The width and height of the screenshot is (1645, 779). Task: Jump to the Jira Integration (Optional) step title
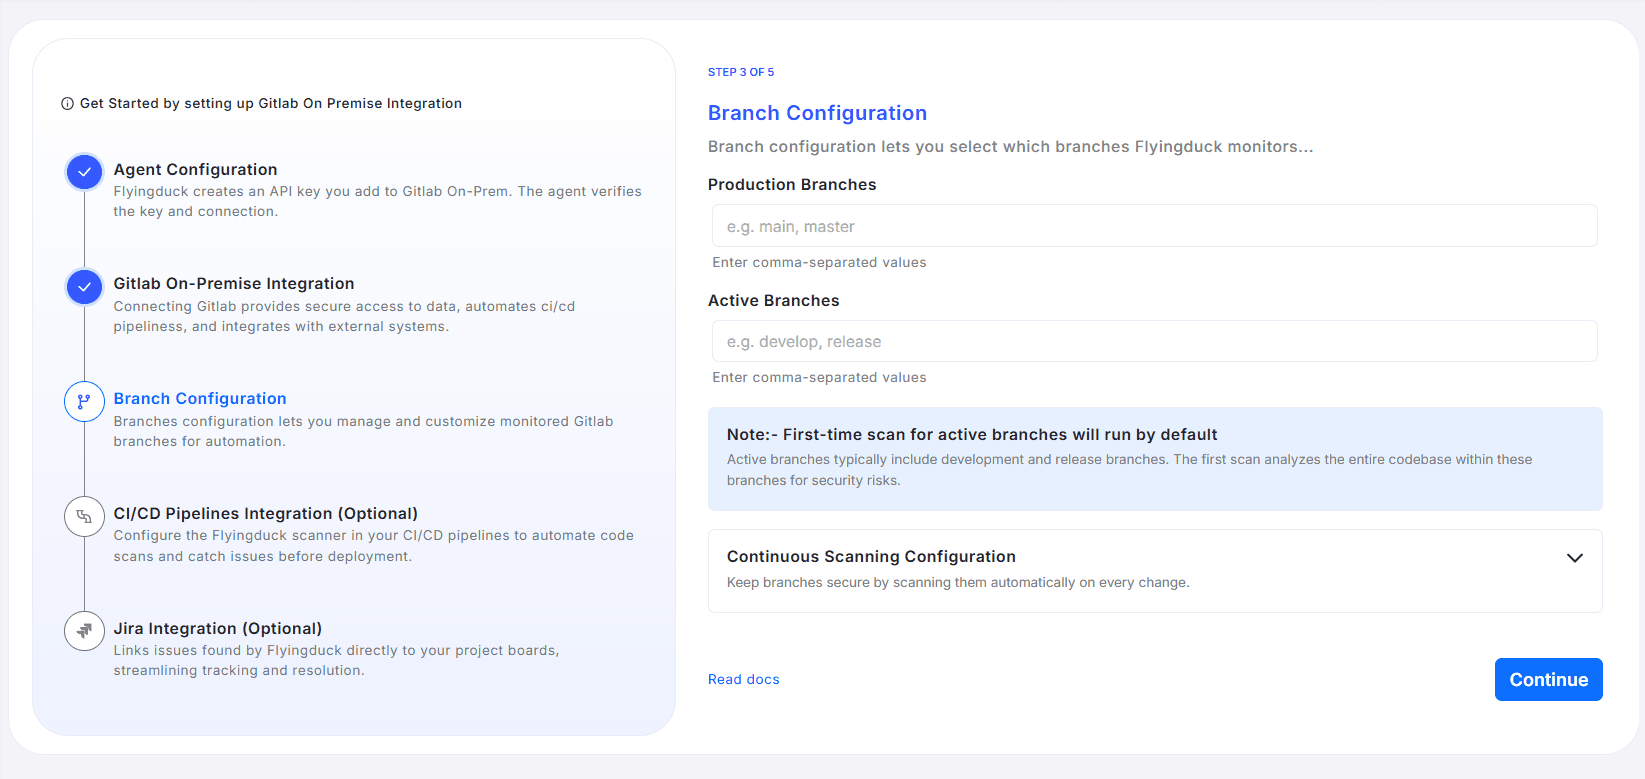pos(217,629)
